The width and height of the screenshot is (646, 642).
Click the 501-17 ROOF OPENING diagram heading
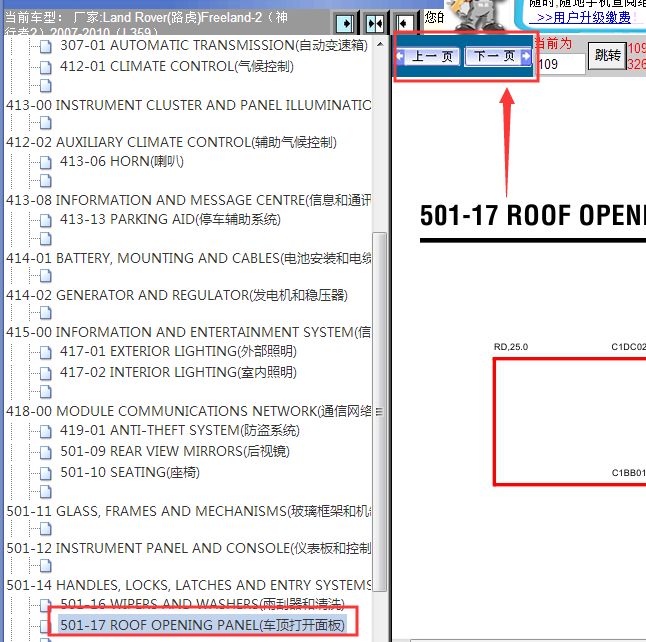[x=533, y=215]
